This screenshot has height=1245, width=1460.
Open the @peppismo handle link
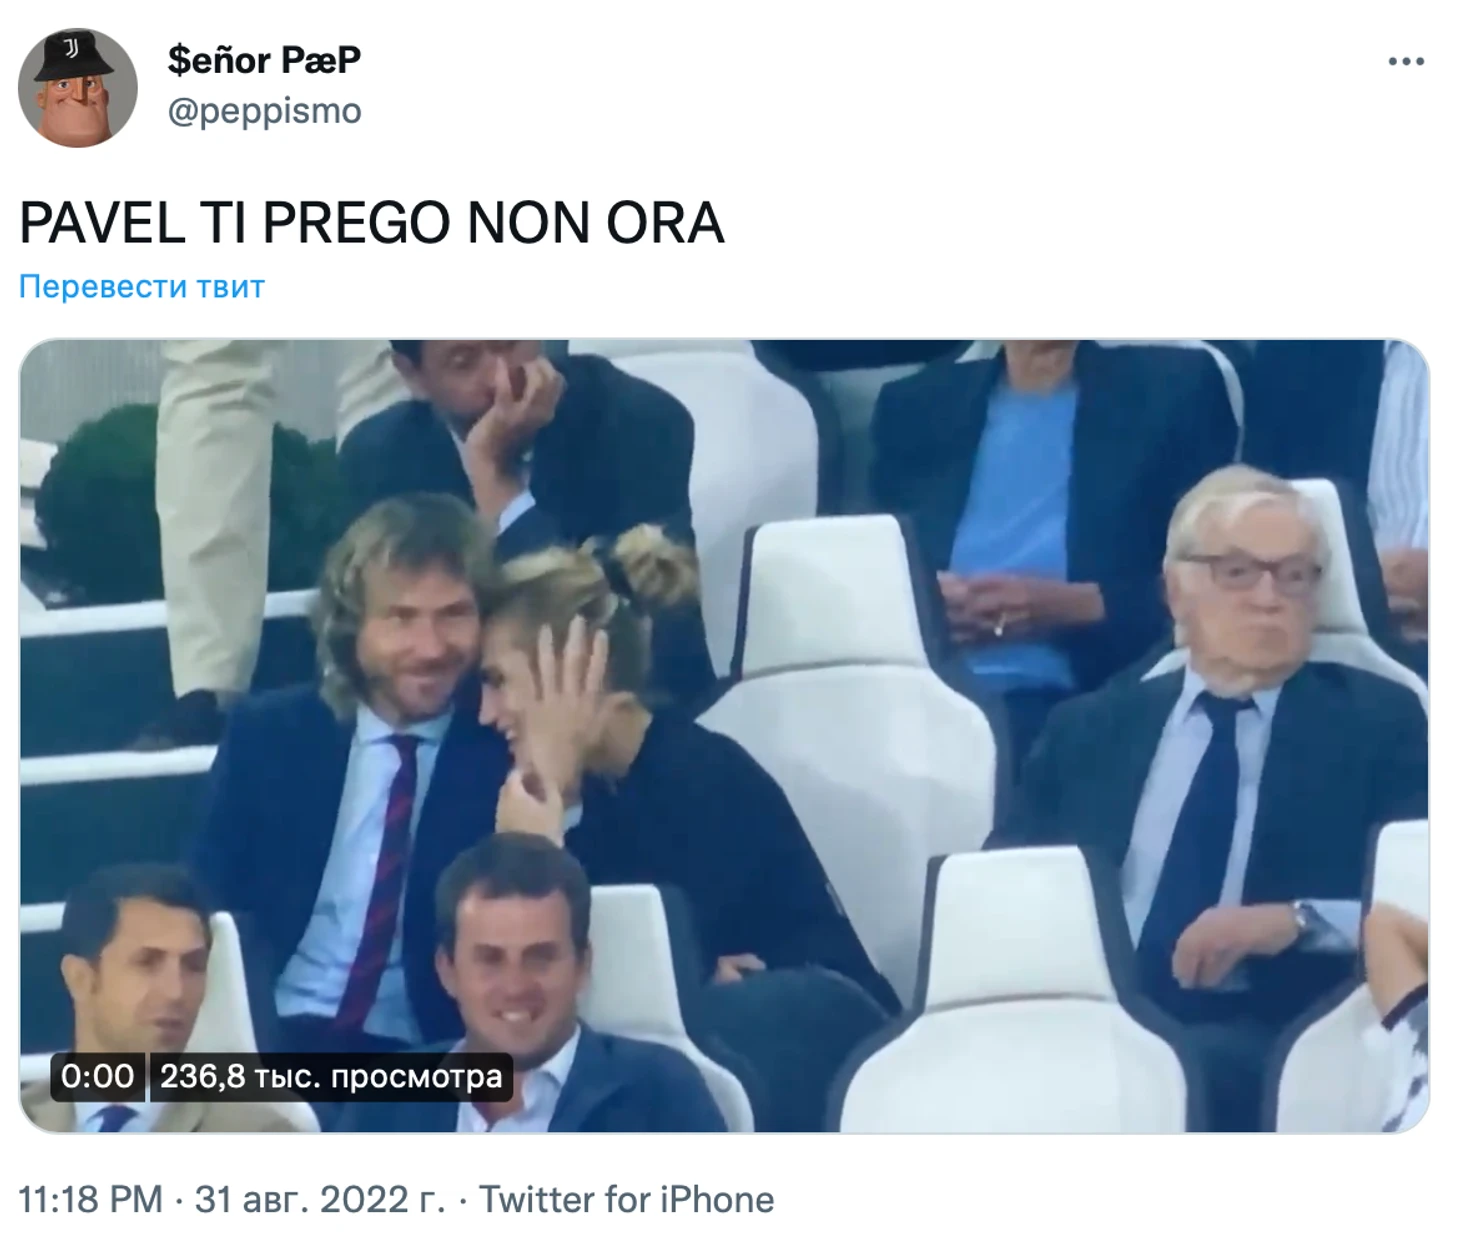tap(264, 111)
